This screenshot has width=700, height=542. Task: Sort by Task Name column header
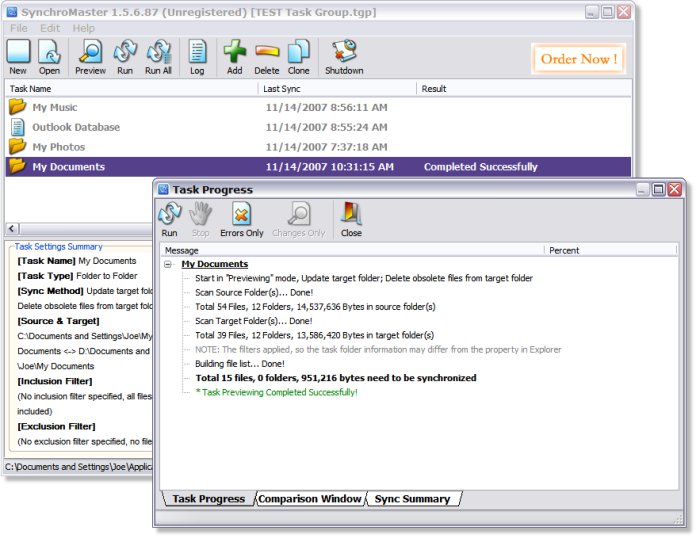[x=131, y=89]
